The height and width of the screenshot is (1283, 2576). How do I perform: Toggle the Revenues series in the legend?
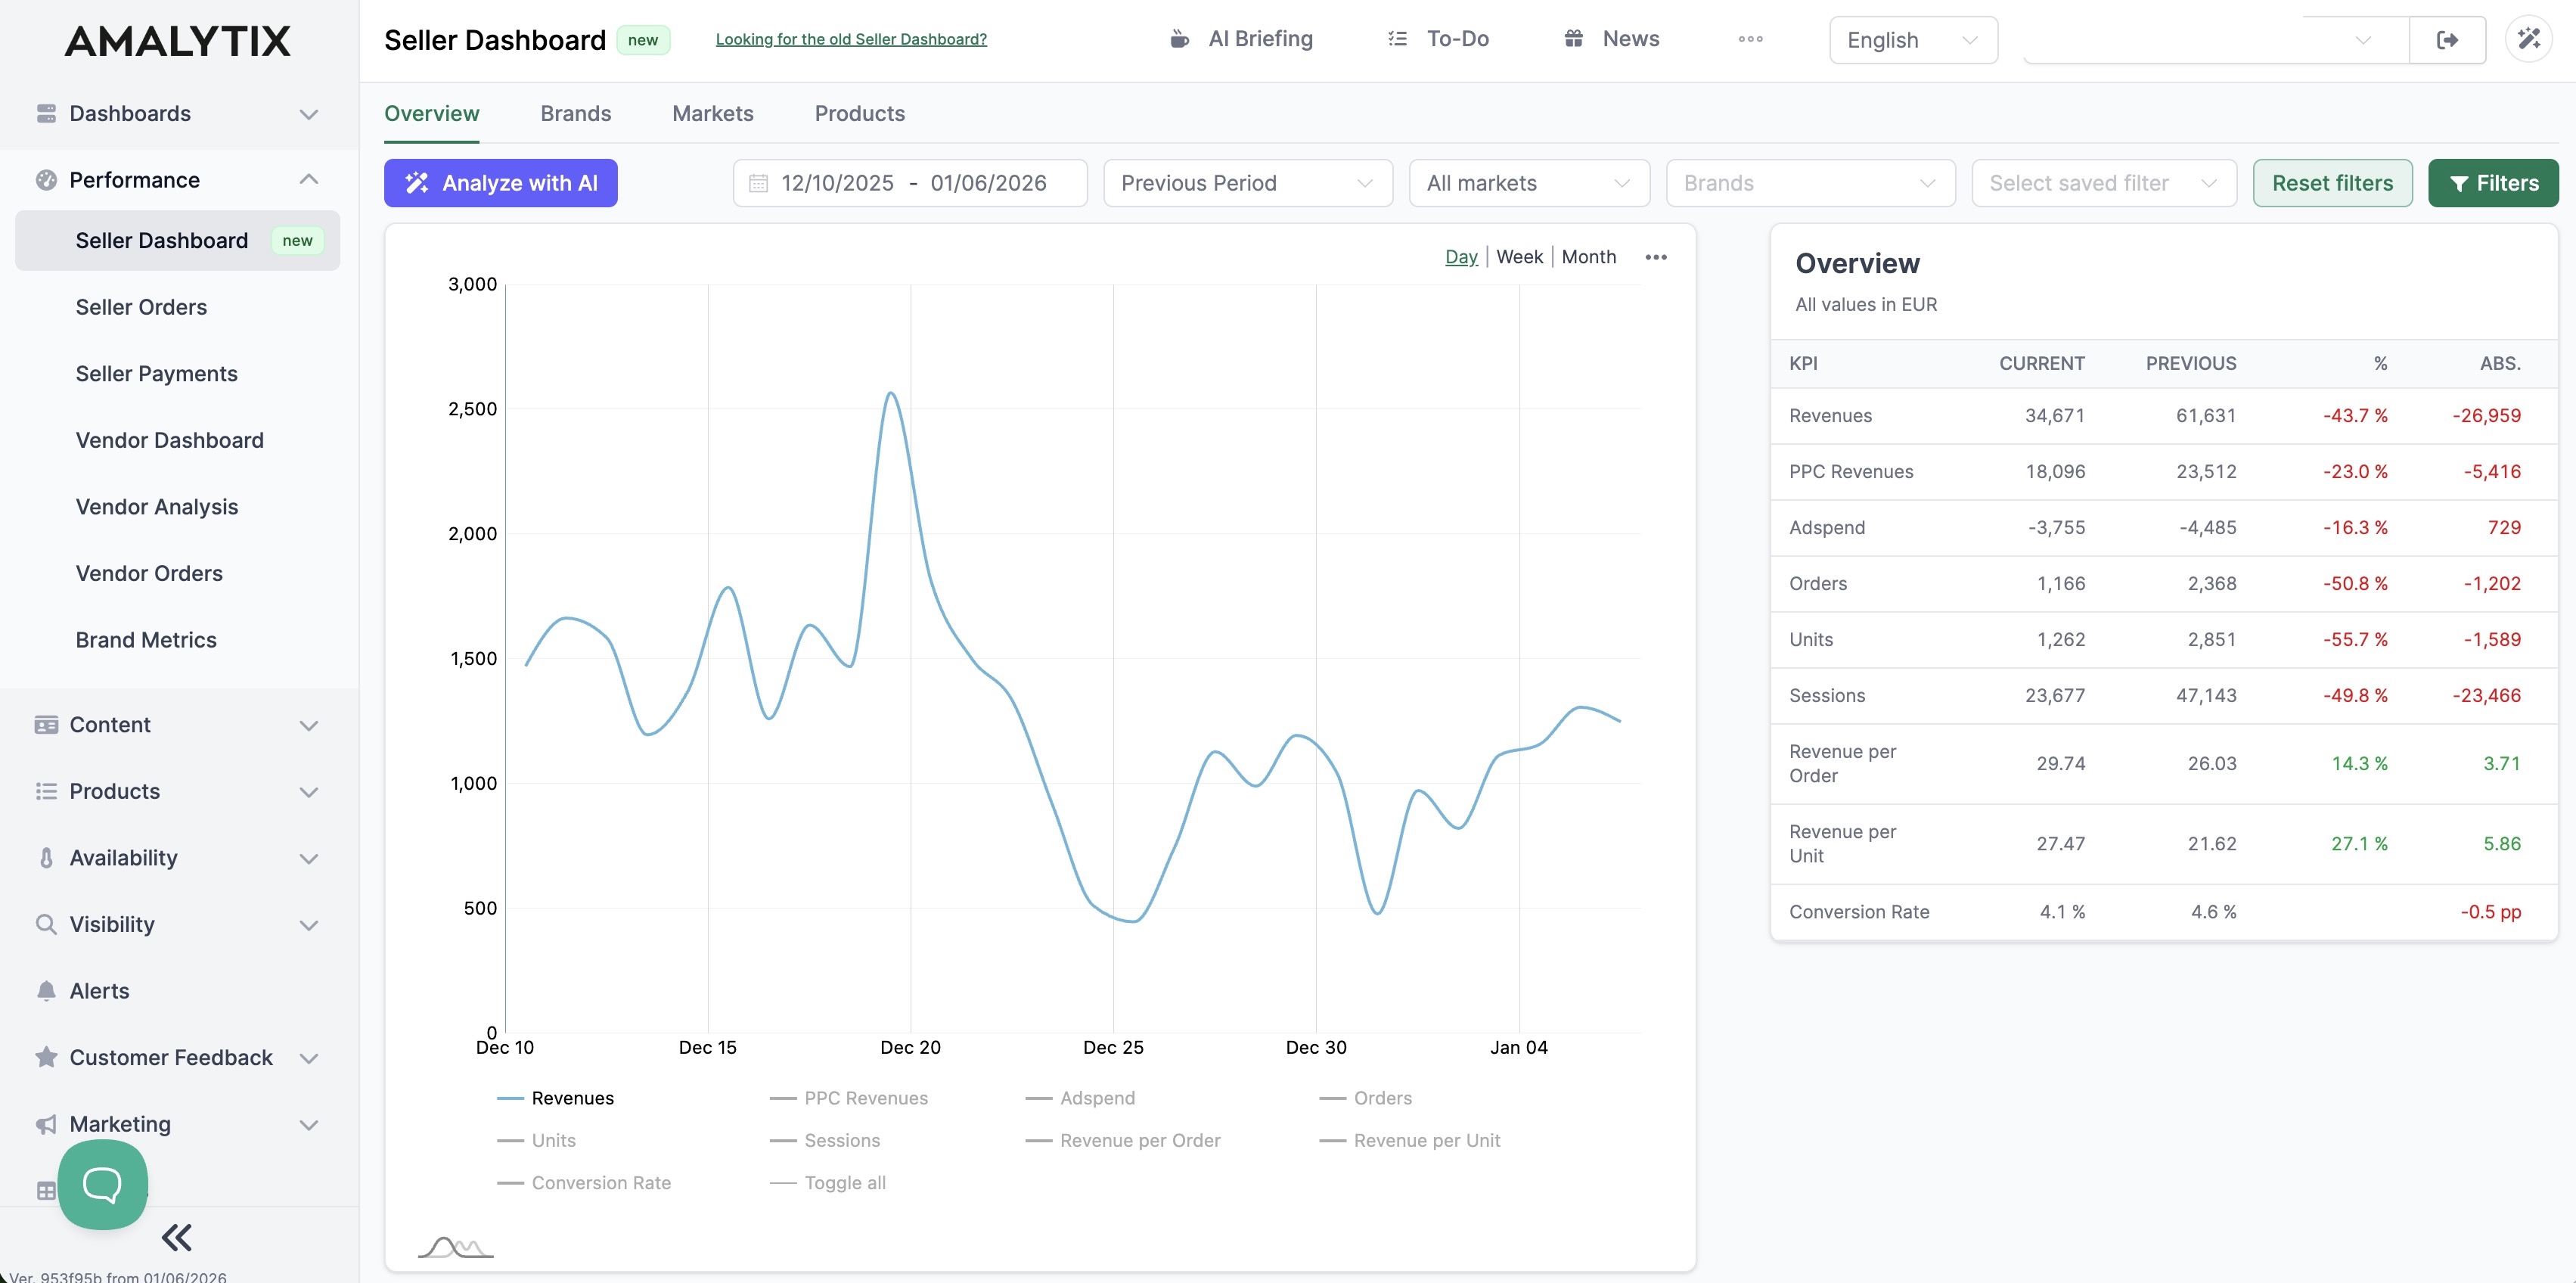coord(572,1097)
